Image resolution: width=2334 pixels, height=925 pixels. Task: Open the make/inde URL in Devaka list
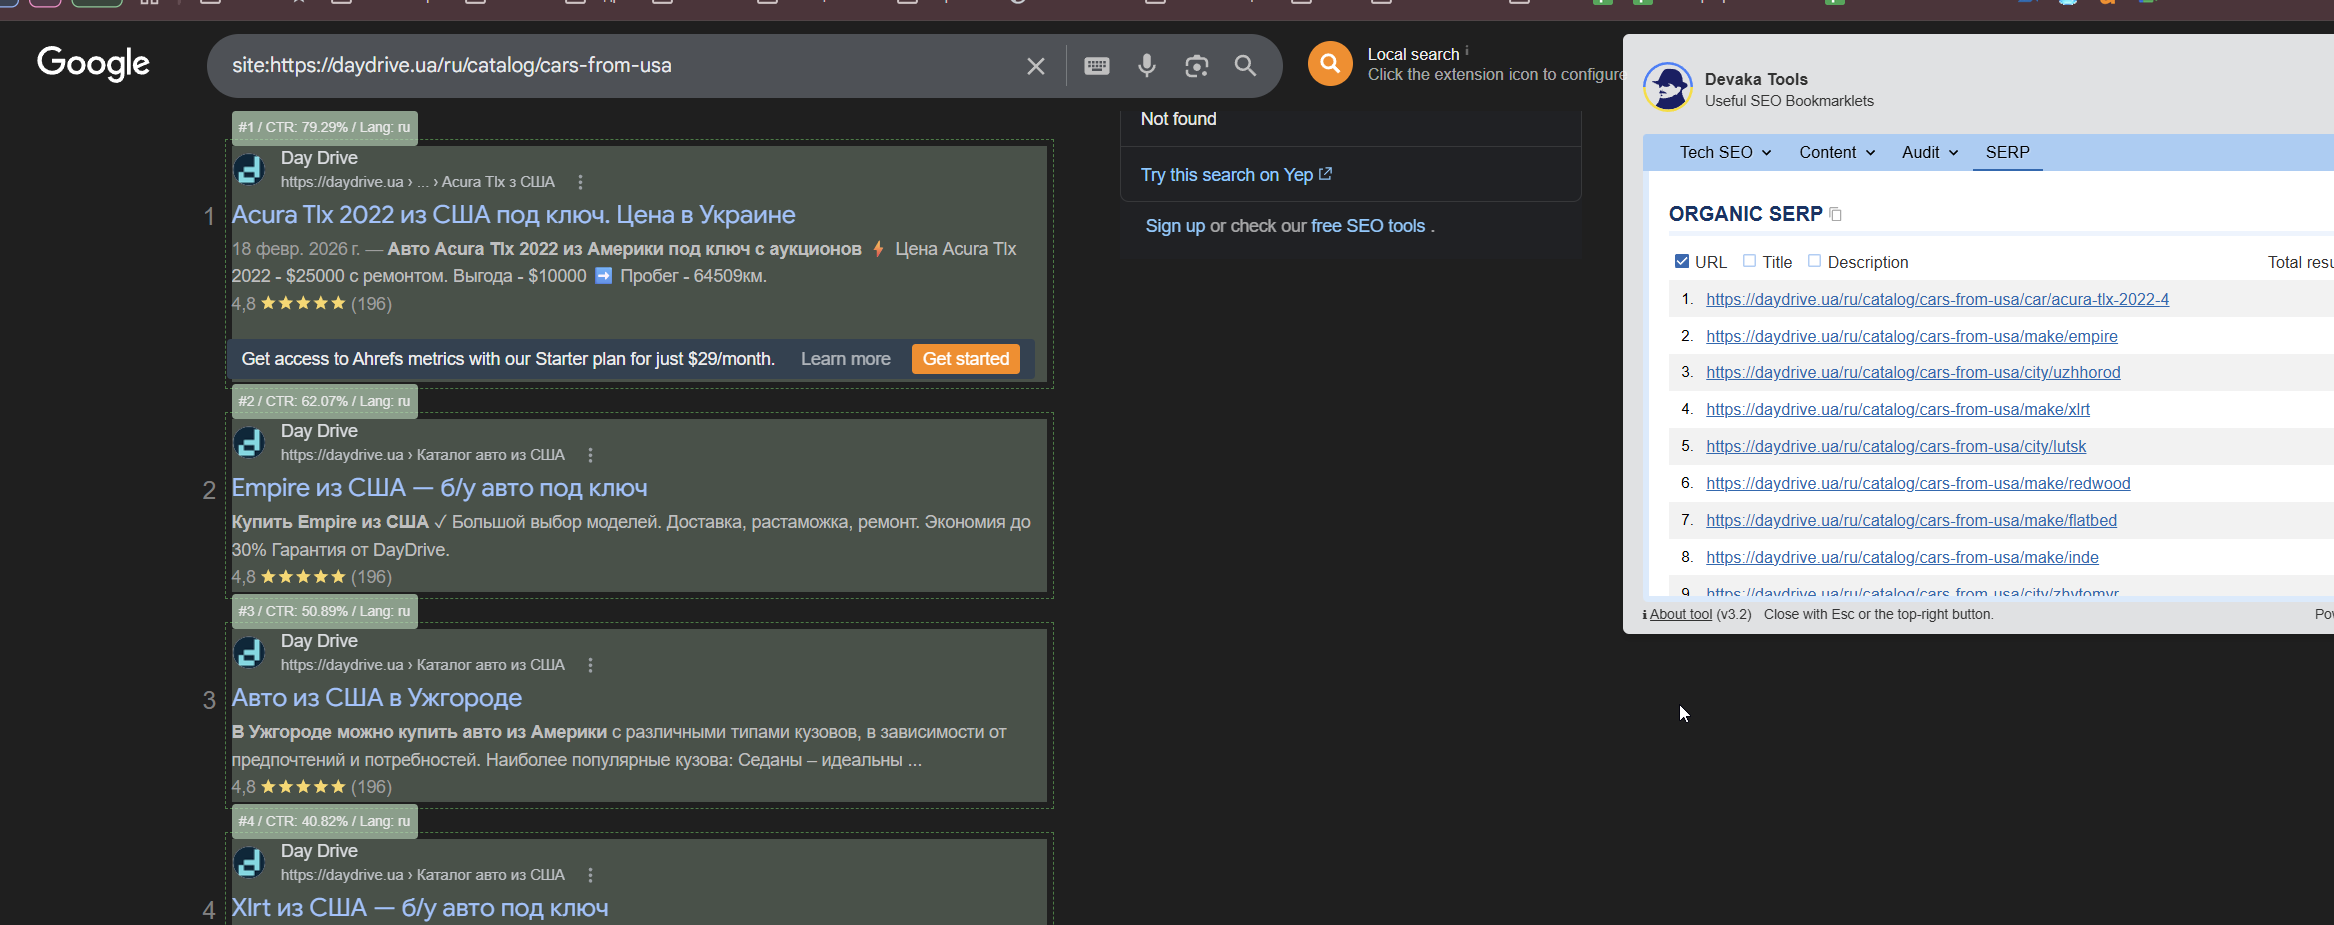(1902, 558)
